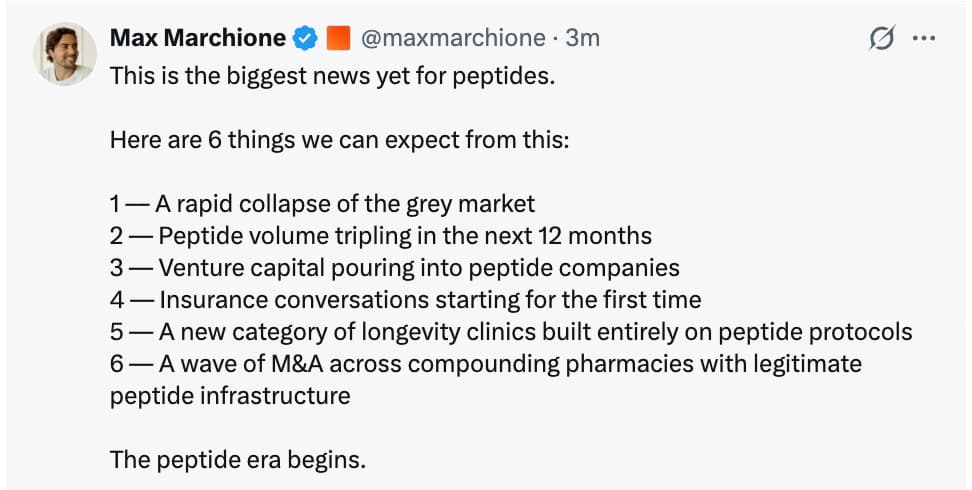Click the line "Here are 6 things we can expect"
Image resolution: width=972 pixels, height=490 pixels.
click(x=339, y=140)
